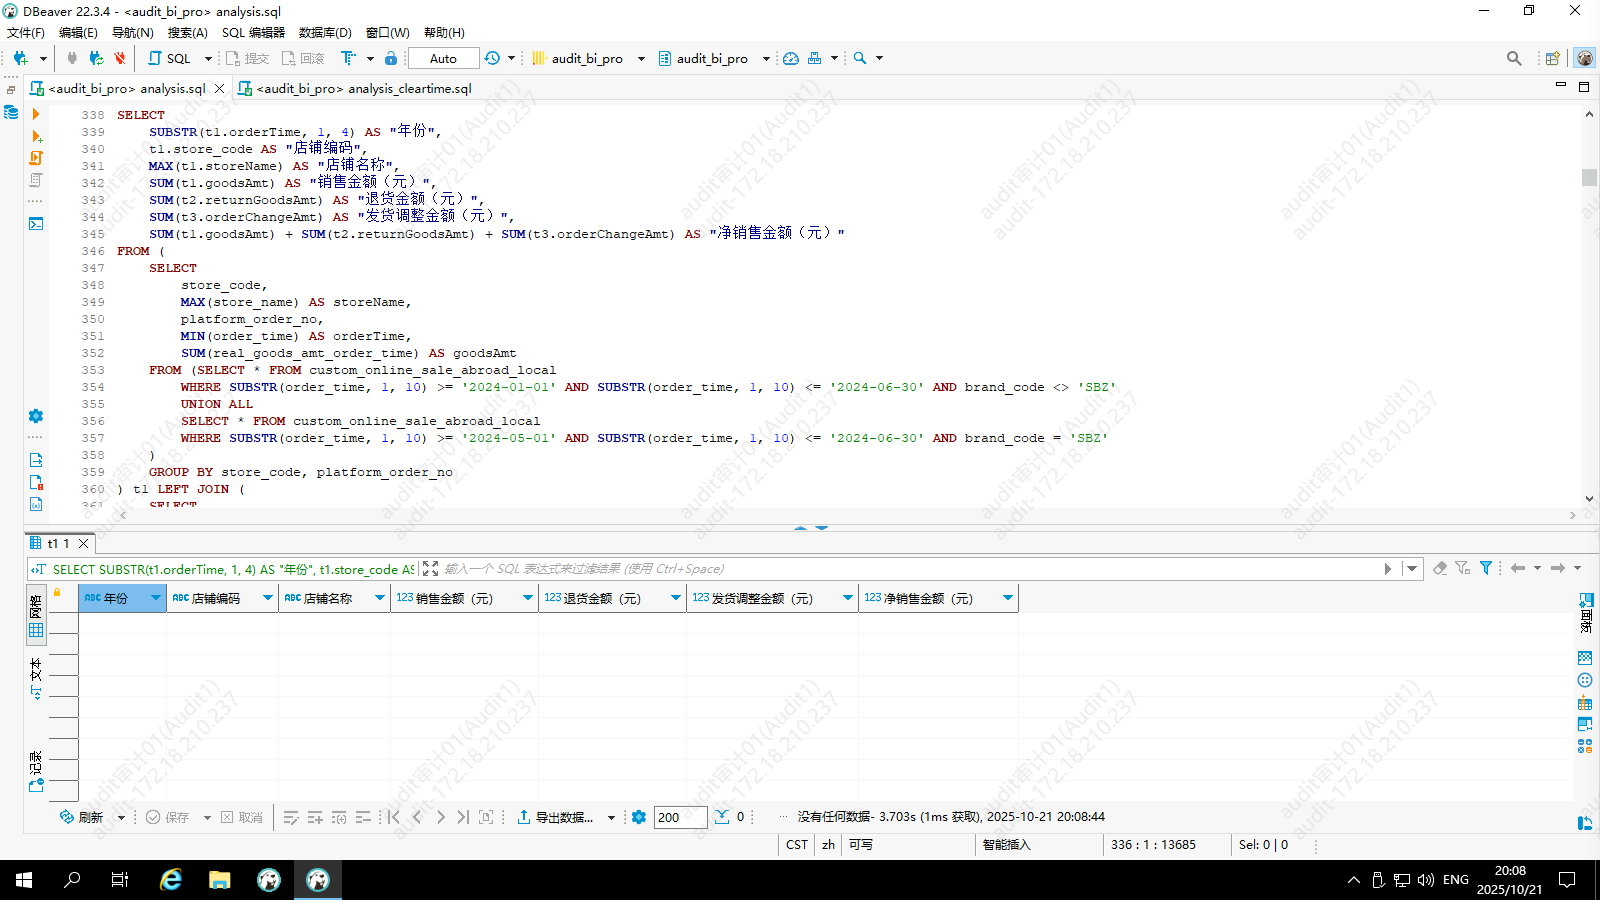Toggle the Auto commit mode box
This screenshot has height=900, width=1600.
443,58
